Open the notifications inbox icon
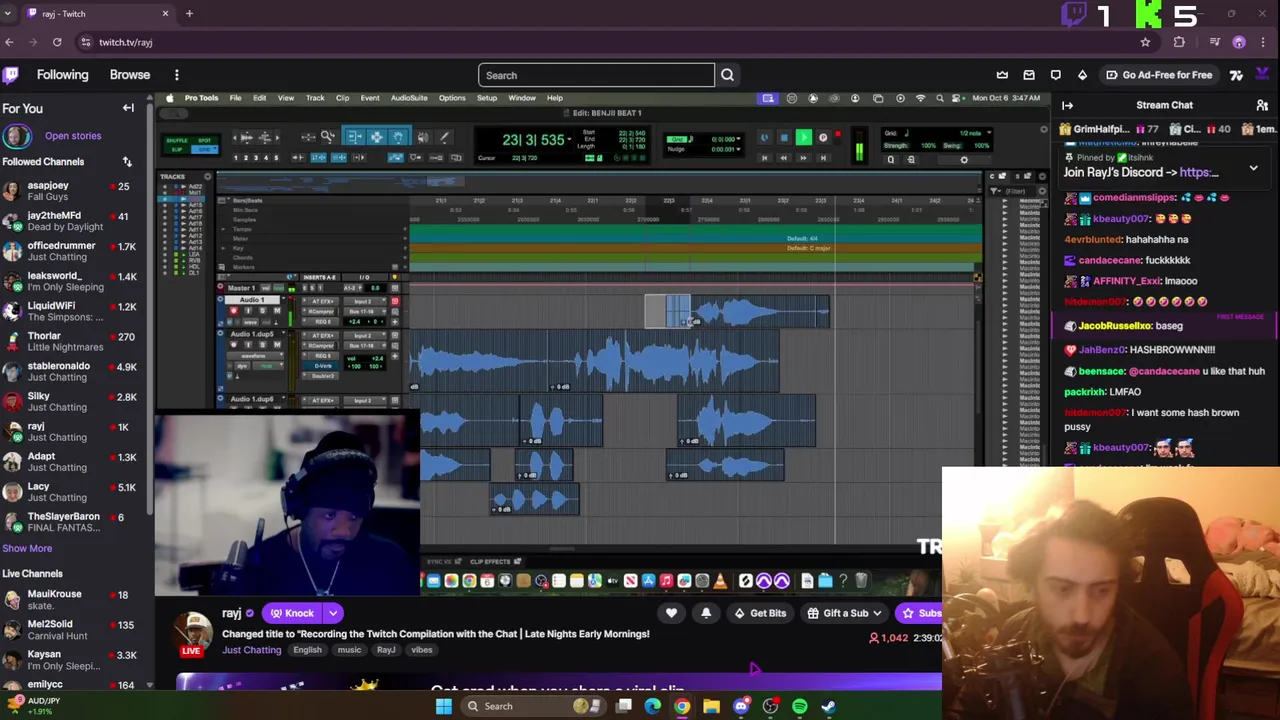 point(1029,75)
